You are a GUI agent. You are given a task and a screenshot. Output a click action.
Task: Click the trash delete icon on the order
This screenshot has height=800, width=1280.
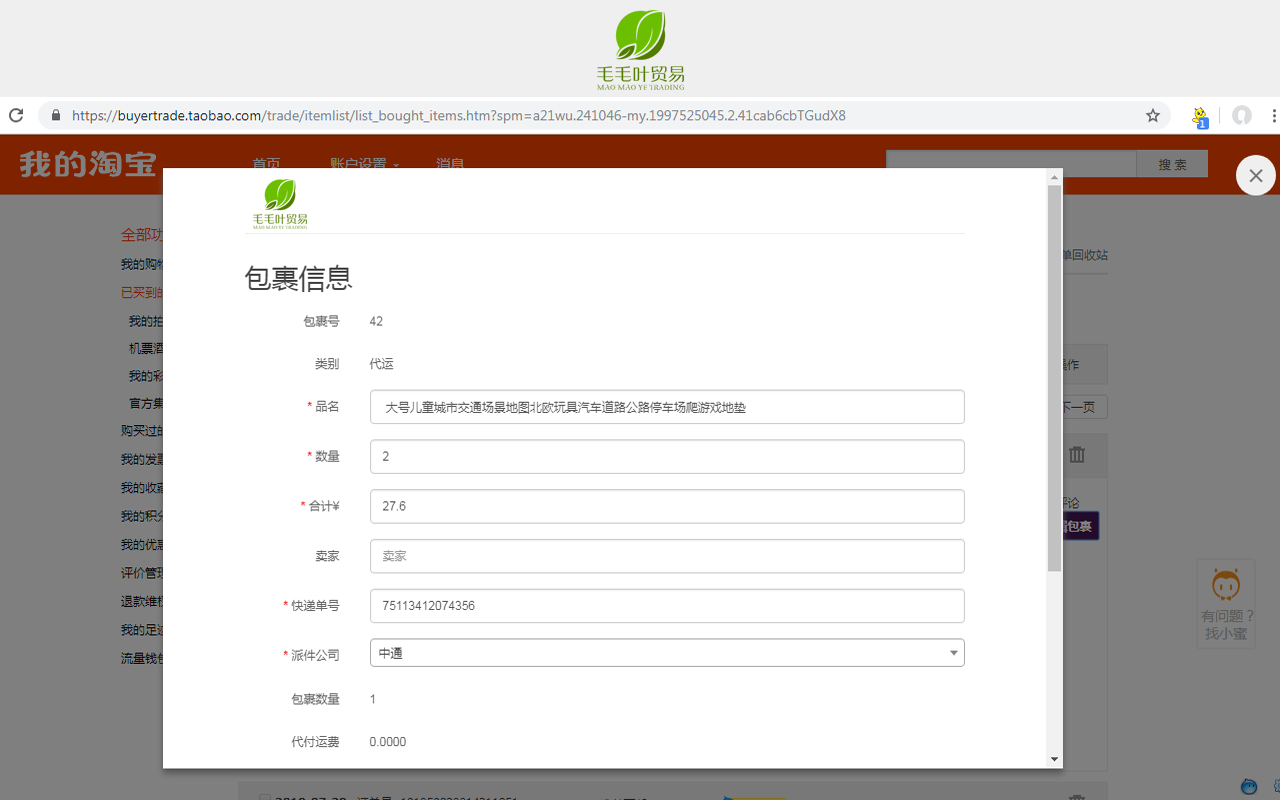click(x=1075, y=455)
